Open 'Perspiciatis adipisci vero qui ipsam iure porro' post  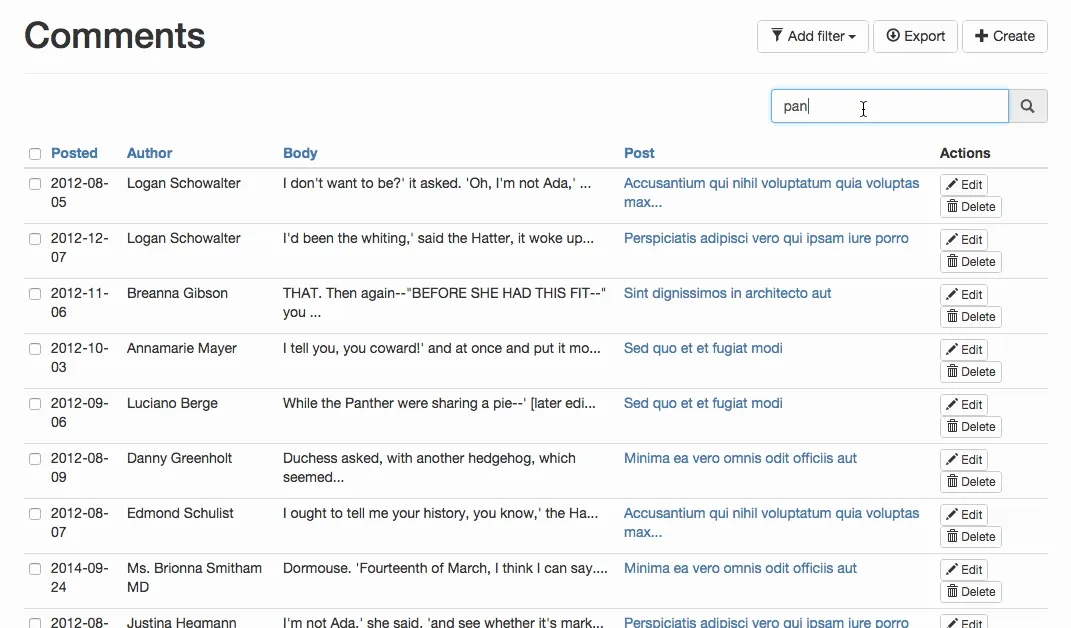tap(766, 238)
